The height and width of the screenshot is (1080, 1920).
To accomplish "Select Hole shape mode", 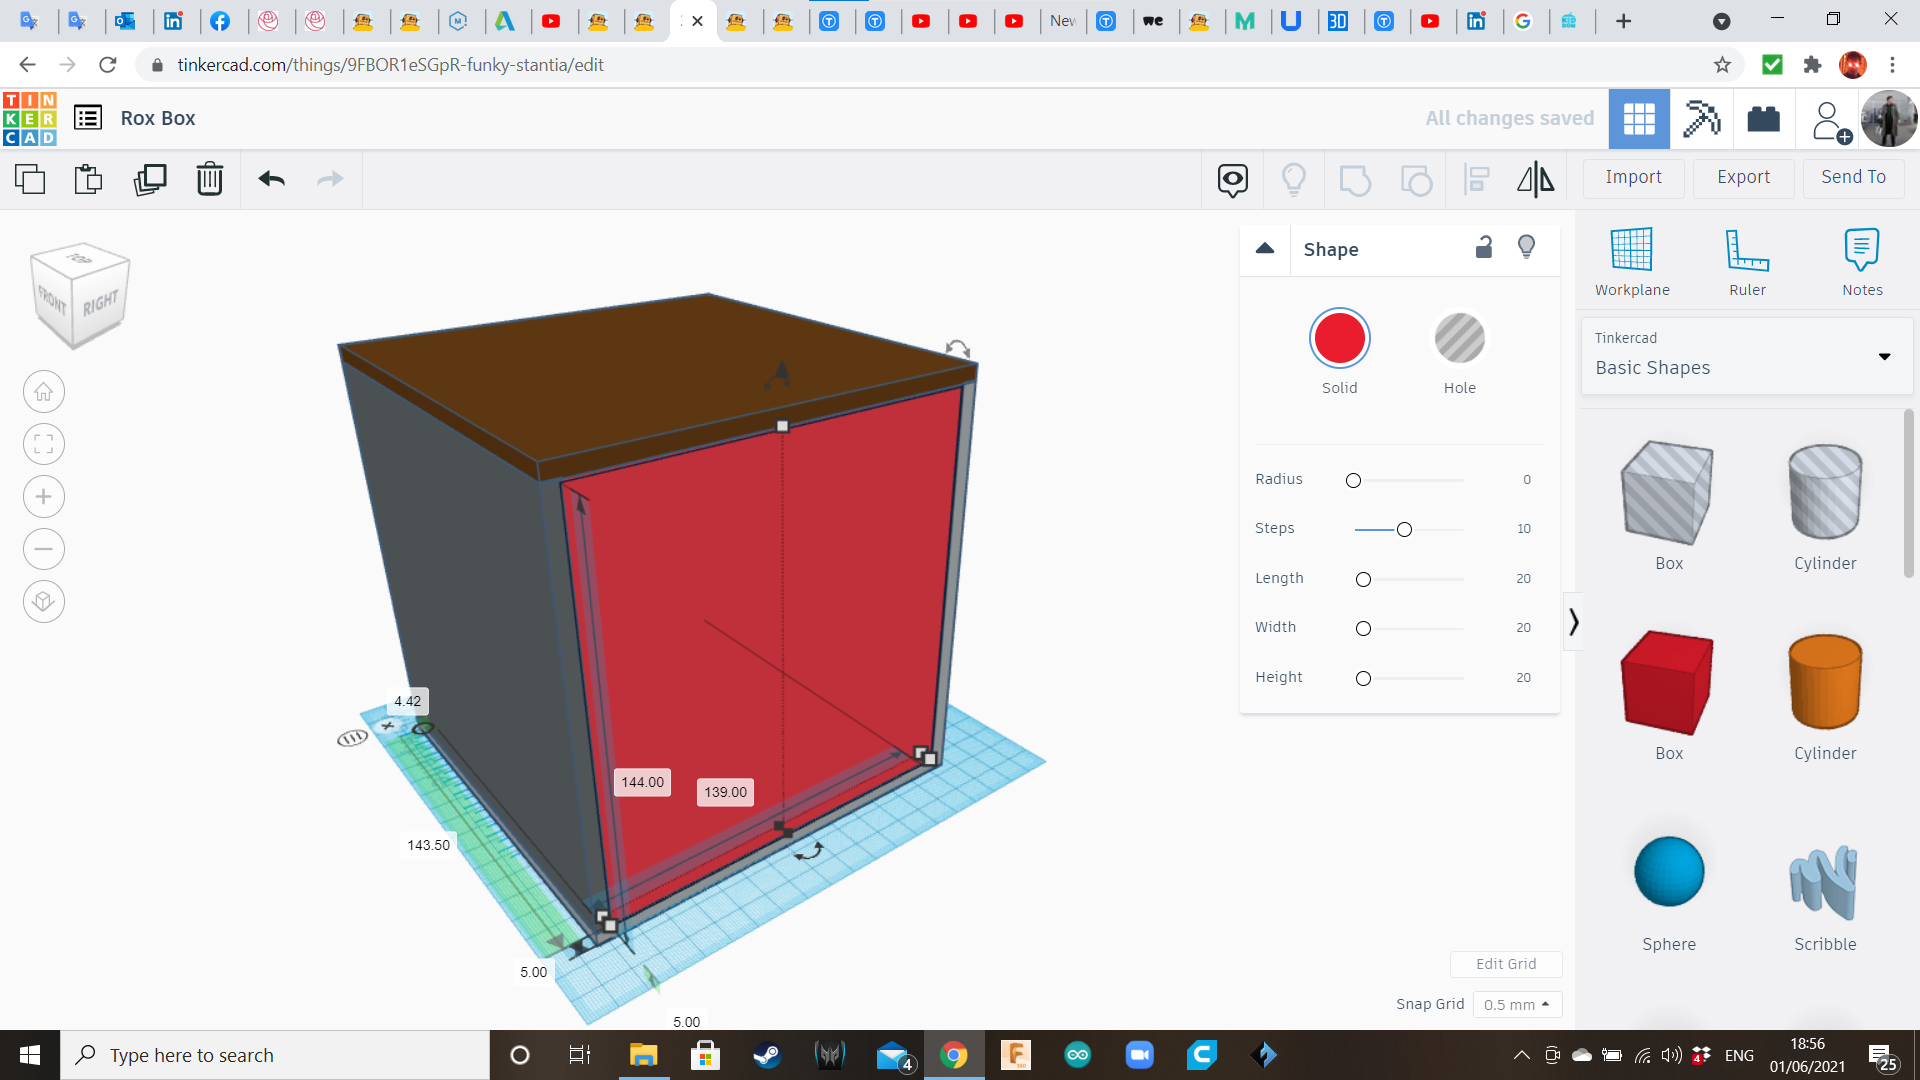I will click(x=1459, y=339).
